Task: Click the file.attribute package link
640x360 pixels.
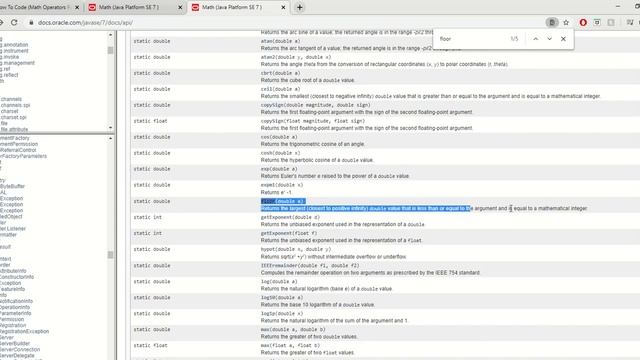Action: [14, 129]
